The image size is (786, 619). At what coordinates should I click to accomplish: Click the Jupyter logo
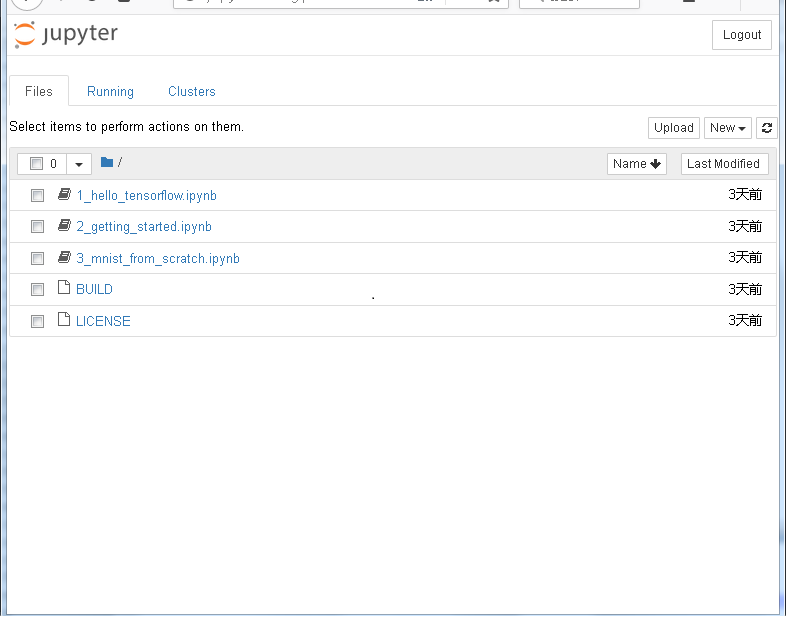[x=66, y=34]
